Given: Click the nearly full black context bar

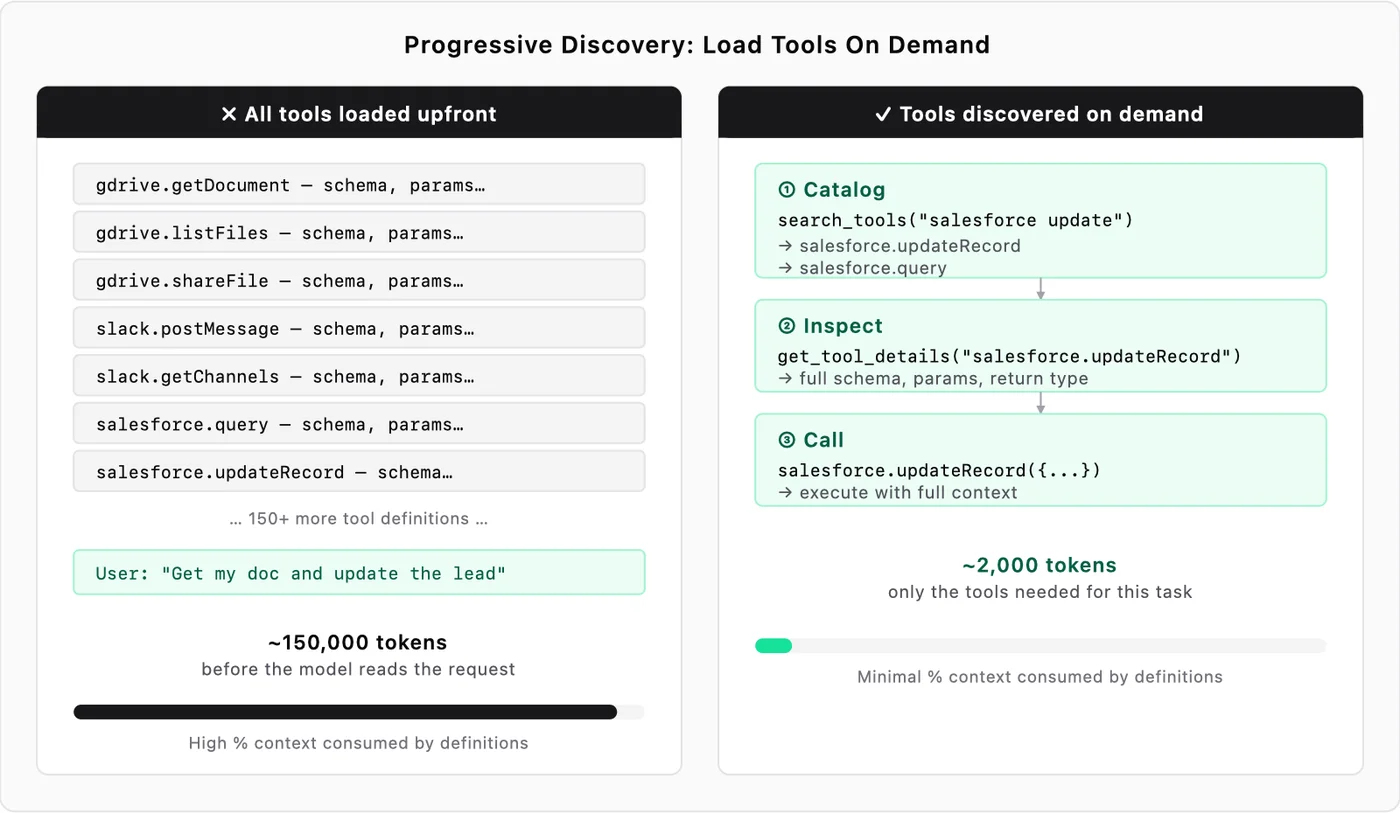Looking at the screenshot, I should [x=345, y=712].
